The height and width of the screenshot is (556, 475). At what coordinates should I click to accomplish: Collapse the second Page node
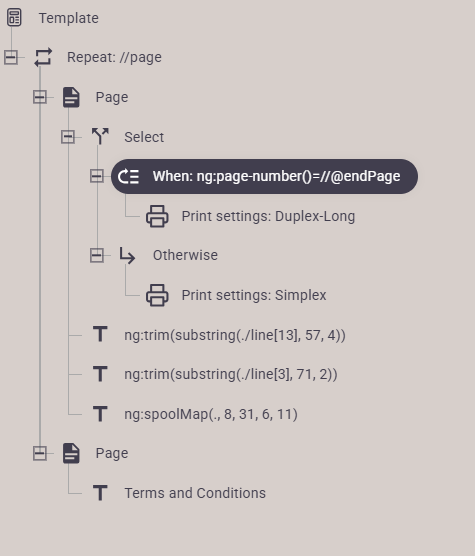[40, 453]
